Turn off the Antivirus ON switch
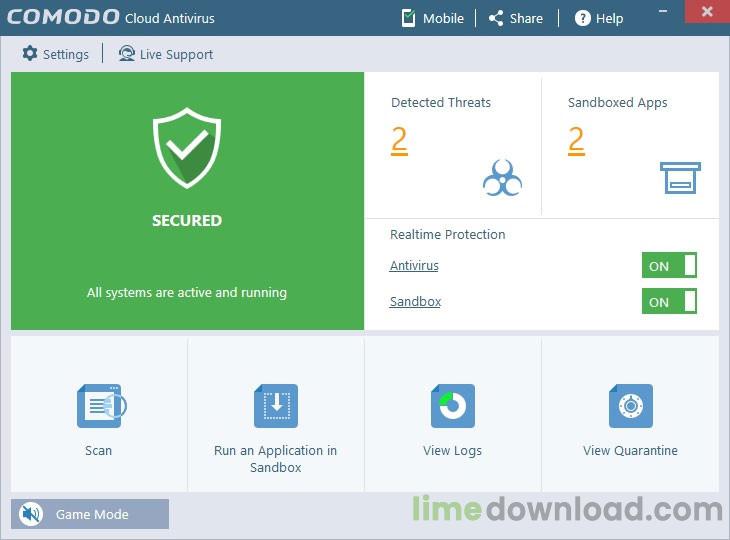 [x=669, y=265]
